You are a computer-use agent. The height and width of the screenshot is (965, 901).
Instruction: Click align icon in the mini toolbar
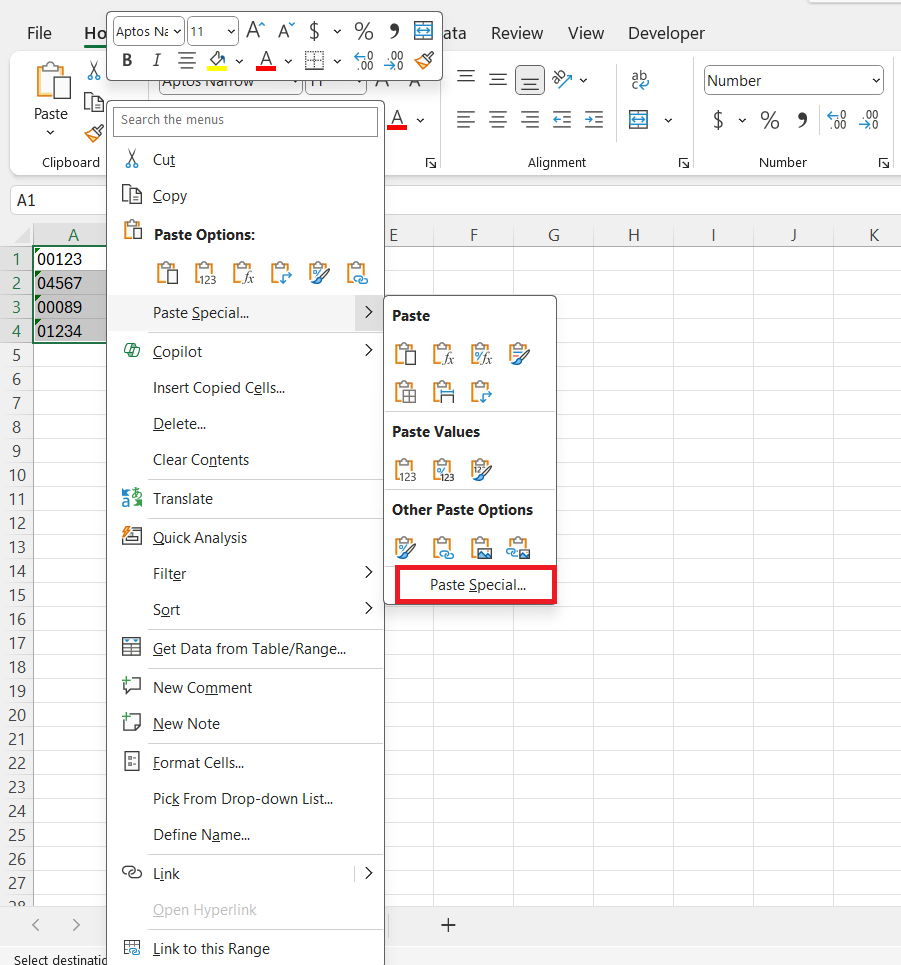(x=186, y=60)
